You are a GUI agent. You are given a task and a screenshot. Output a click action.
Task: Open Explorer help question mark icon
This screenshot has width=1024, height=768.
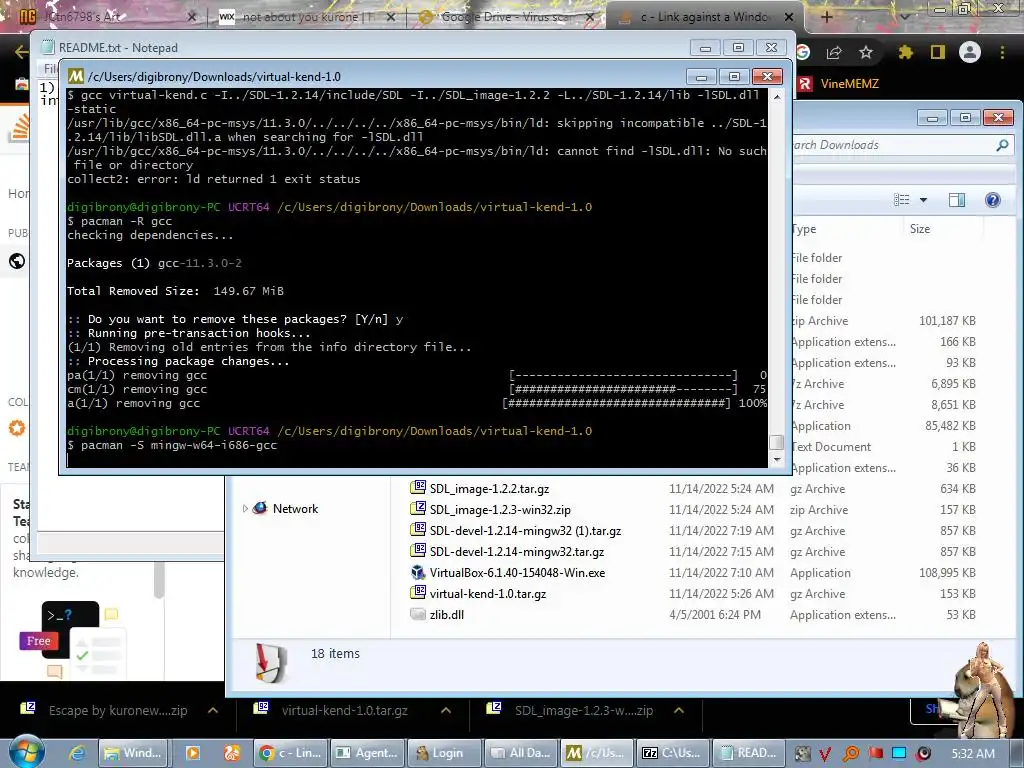(993, 200)
